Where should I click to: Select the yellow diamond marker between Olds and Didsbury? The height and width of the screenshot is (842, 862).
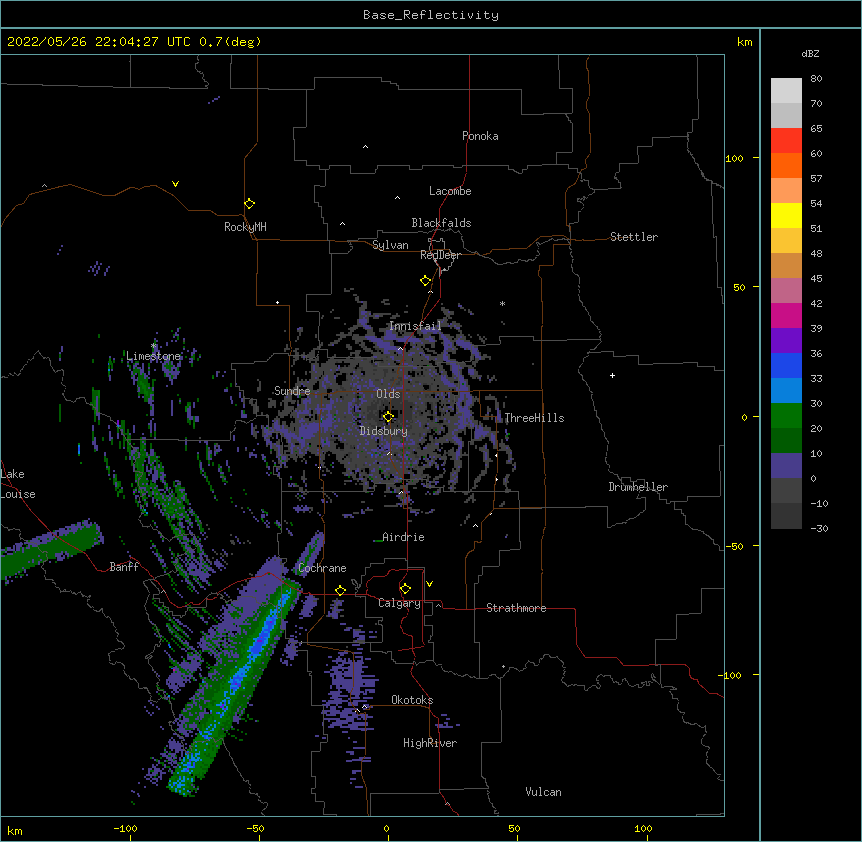pyautogui.click(x=388, y=416)
